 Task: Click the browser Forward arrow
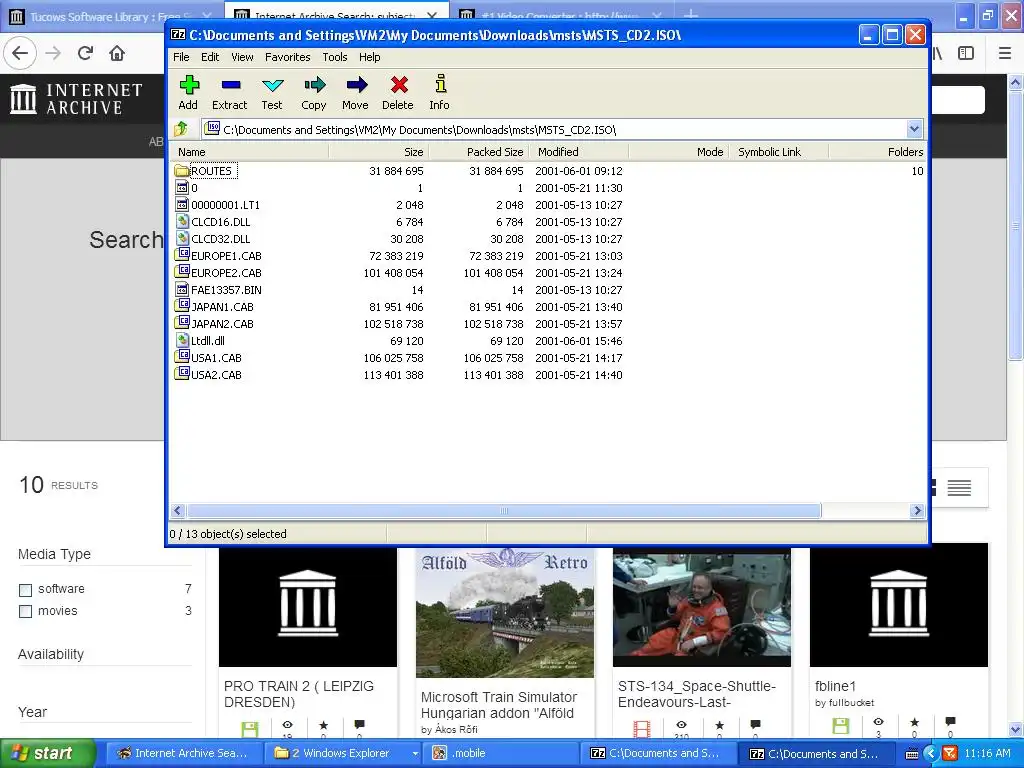pos(53,53)
